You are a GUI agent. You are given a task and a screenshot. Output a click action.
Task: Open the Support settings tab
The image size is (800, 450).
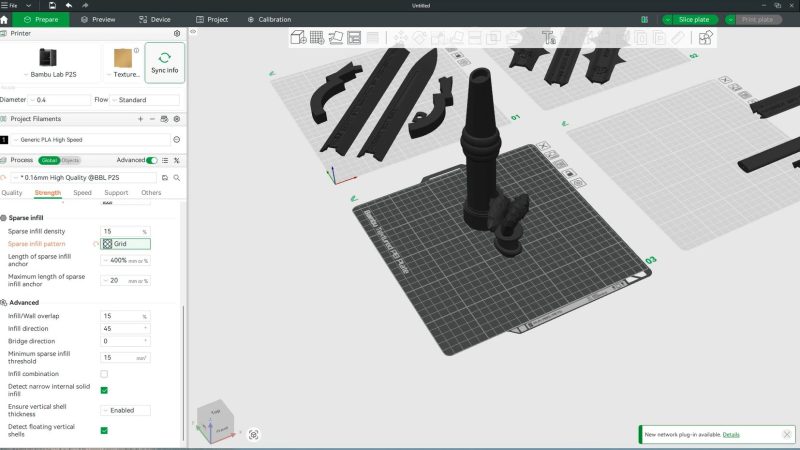(x=116, y=193)
